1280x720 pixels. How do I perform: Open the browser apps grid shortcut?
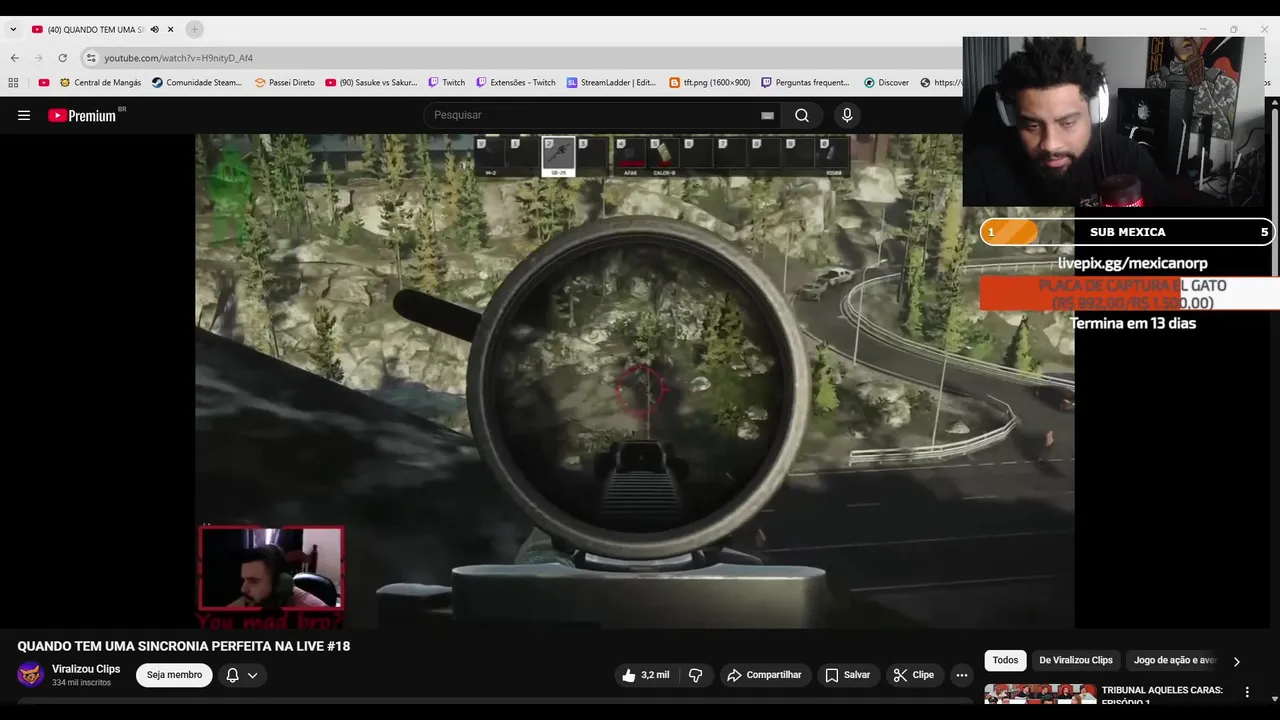pyautogui.click(x=13, y=83)
